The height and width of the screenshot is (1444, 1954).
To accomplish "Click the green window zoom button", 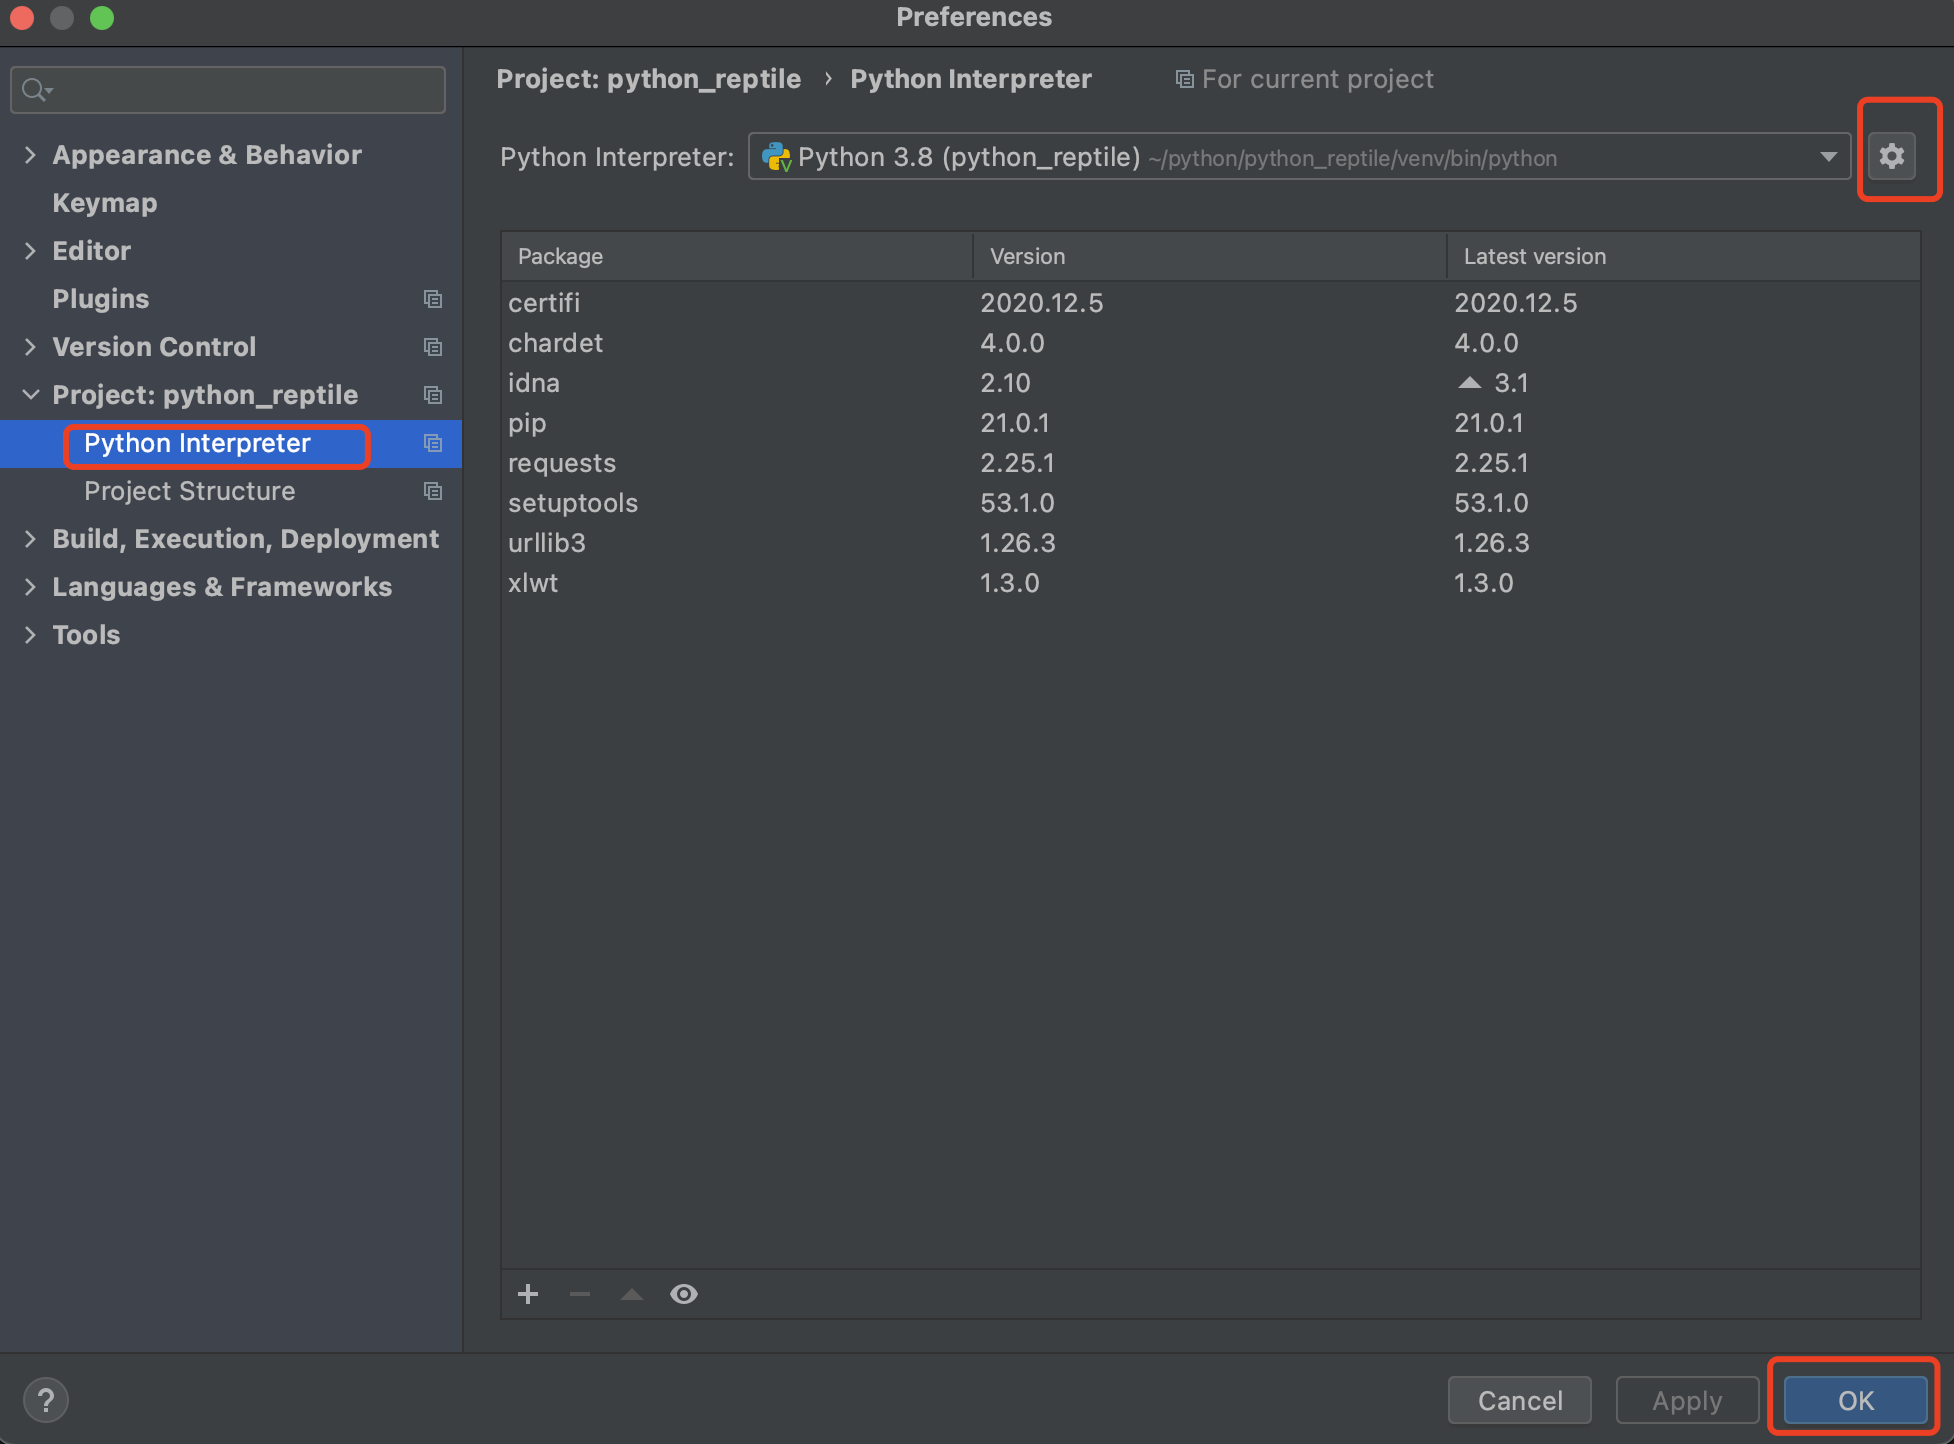I will click(102, 17).
